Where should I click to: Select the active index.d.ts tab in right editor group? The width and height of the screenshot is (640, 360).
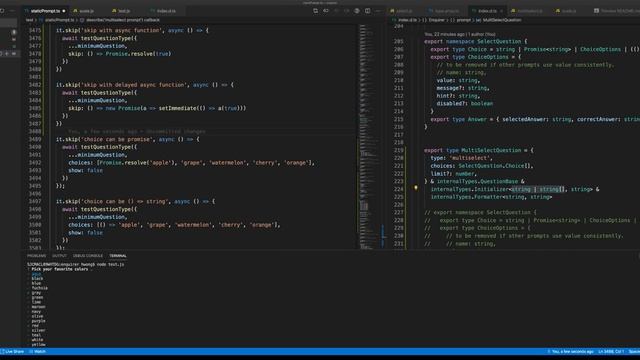[x=487, y=11]
